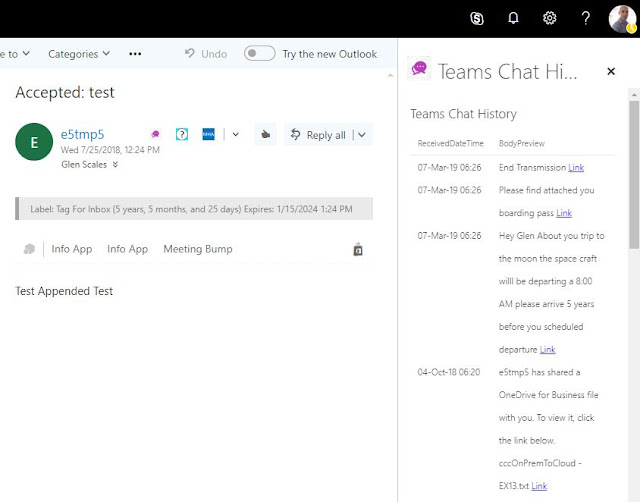Click the pin add-in bar icon
This screenshot has height=502, width=640.
click(x=358, y=249)
